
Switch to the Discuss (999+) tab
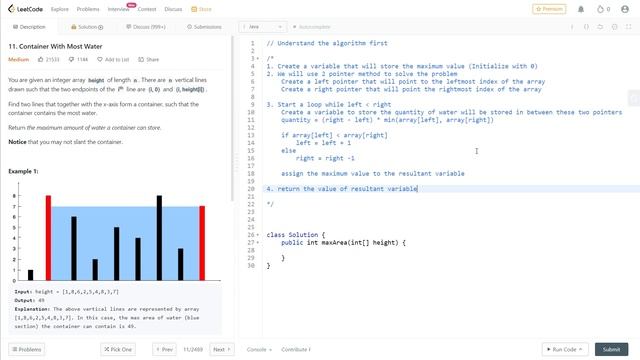click(146, 27)
